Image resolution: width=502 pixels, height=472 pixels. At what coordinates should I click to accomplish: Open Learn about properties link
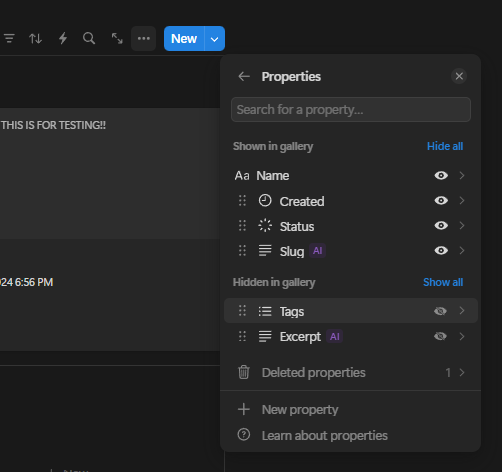[x=351, y=435]
